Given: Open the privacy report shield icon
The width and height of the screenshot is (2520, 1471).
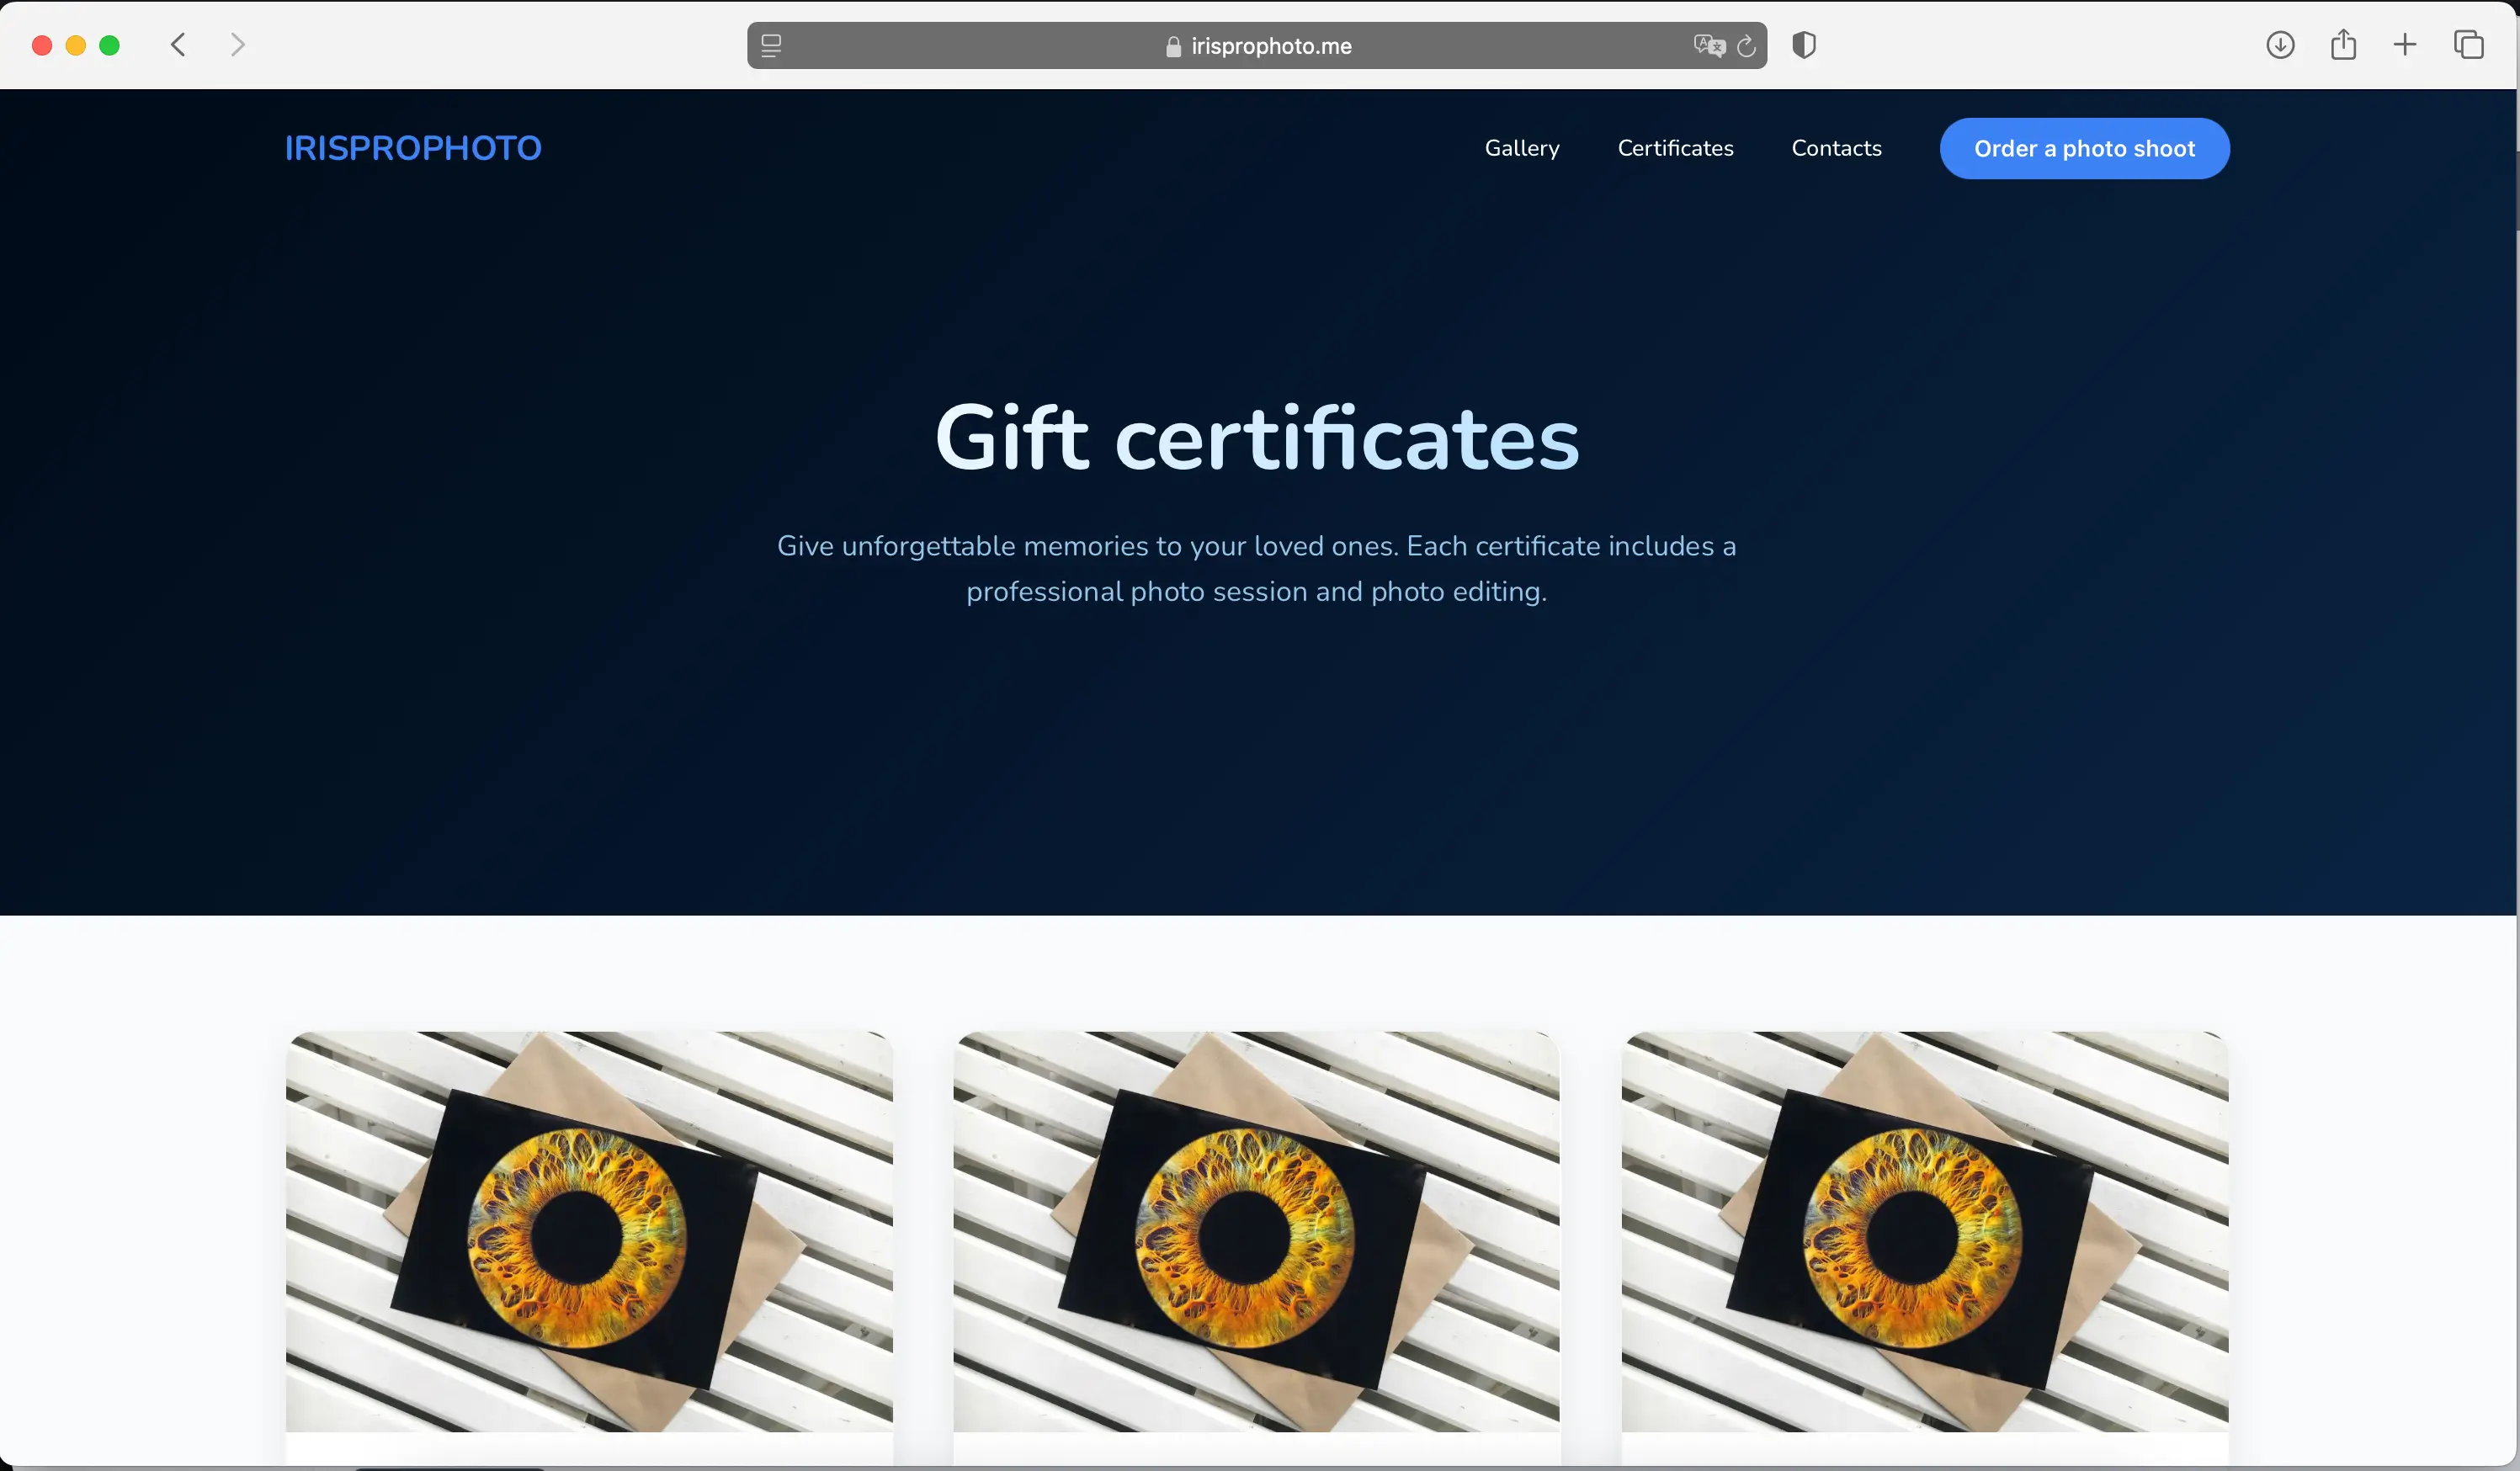Looking at the screenshot, I should tap(1804, 45).
